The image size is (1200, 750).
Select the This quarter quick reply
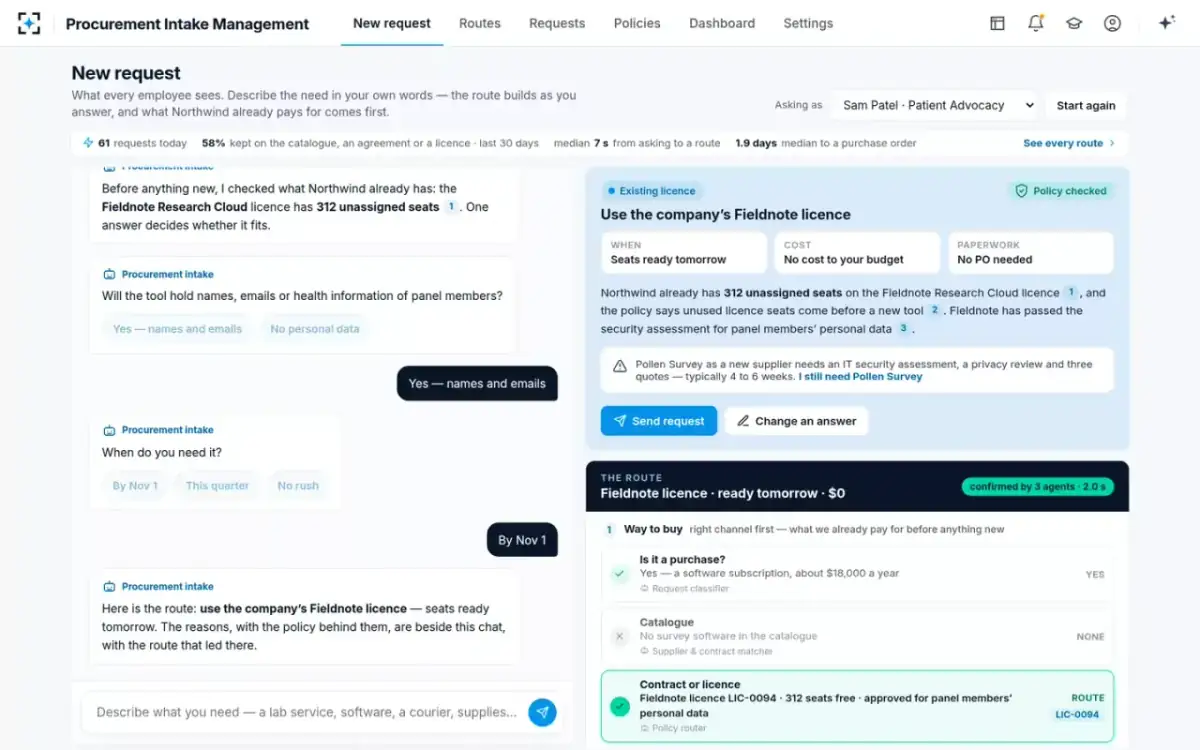pos(217,486)
